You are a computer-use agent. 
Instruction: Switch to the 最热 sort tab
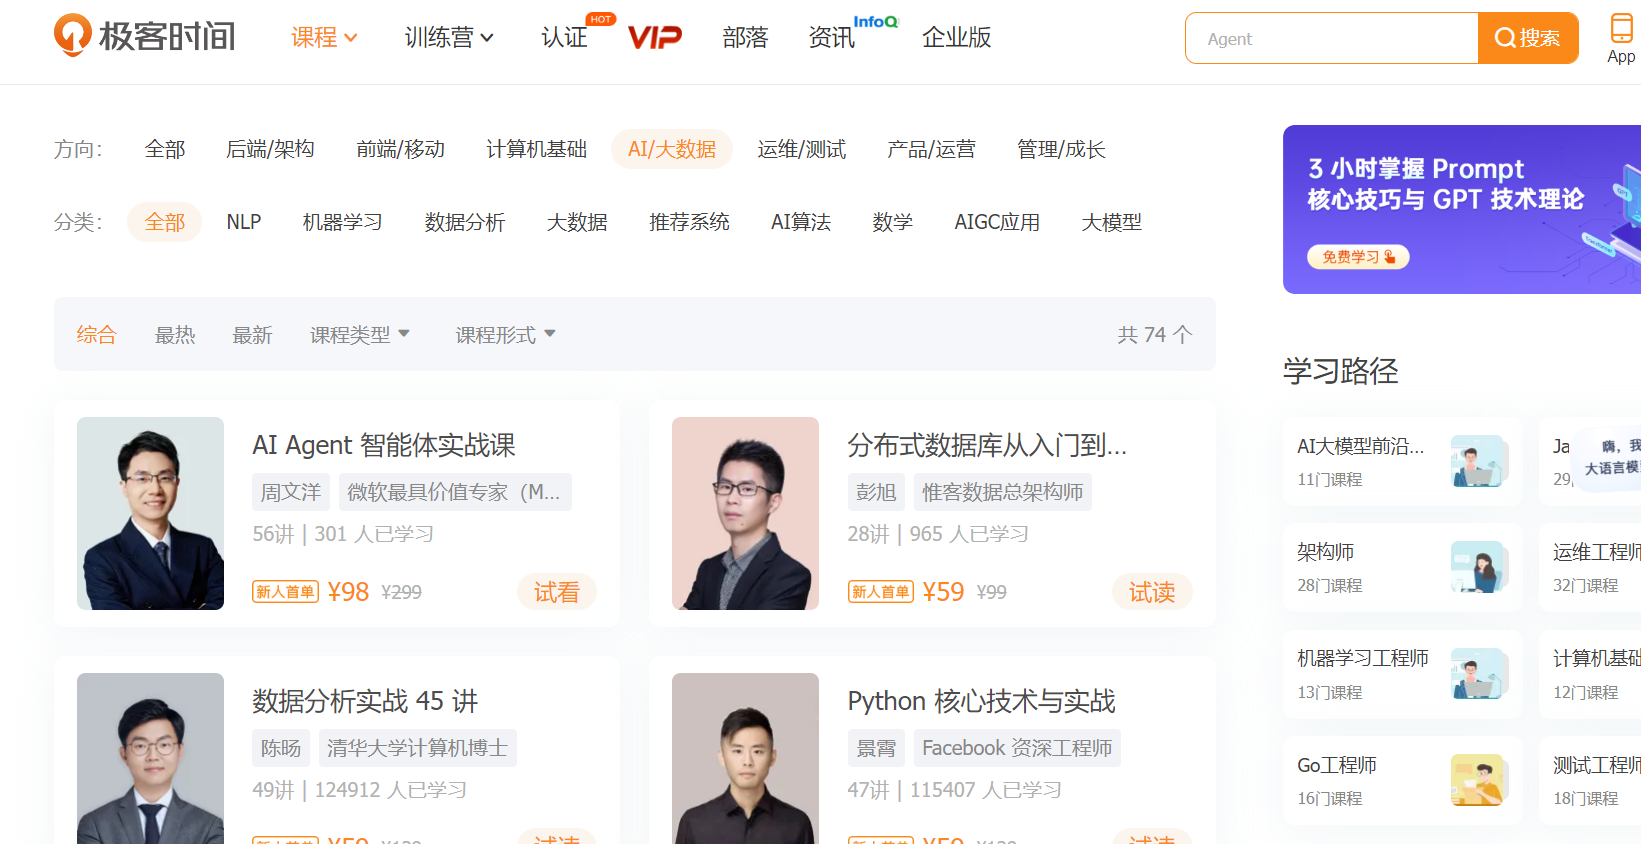tap(175, 335)
